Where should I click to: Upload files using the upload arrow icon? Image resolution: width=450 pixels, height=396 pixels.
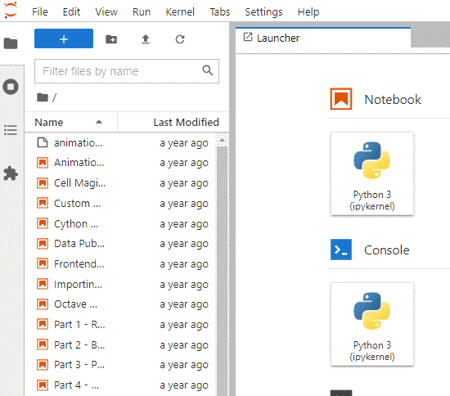pos(145,39)
